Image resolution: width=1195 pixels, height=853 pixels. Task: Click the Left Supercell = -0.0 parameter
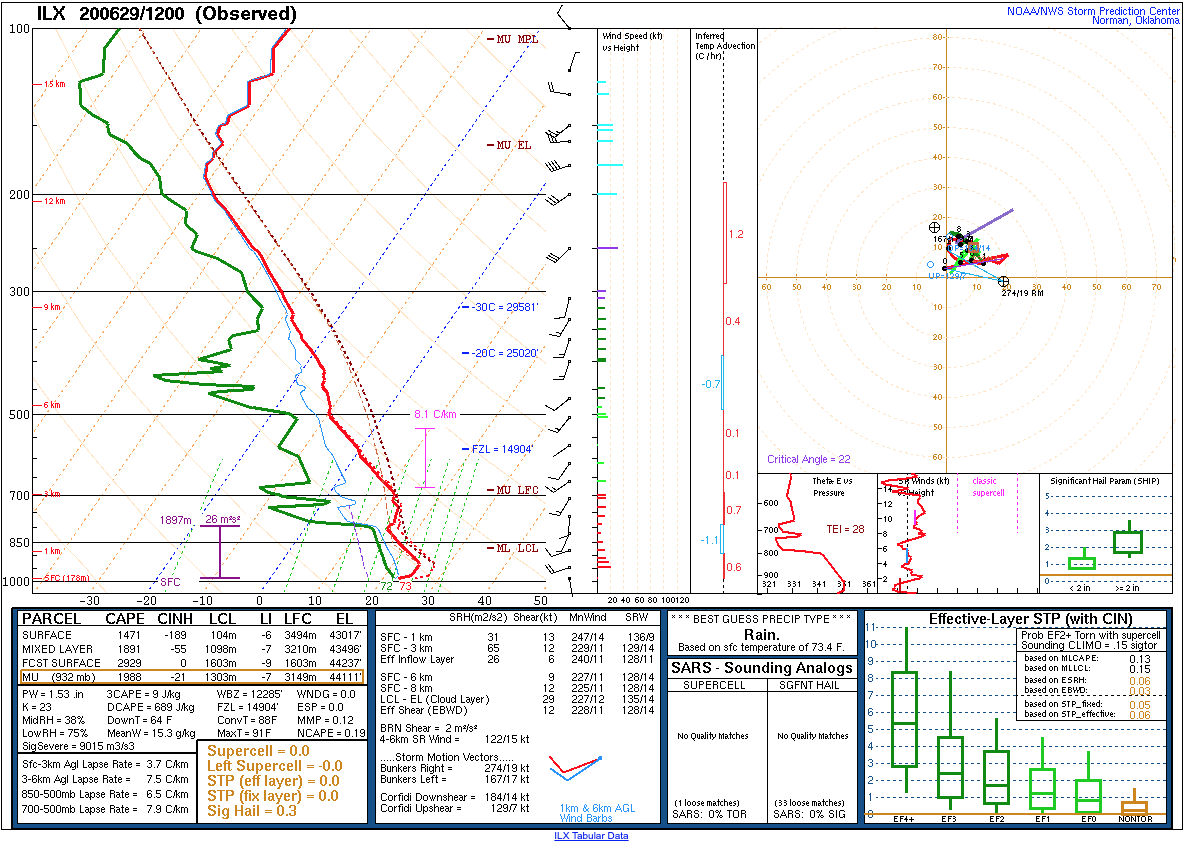point(275,766)
